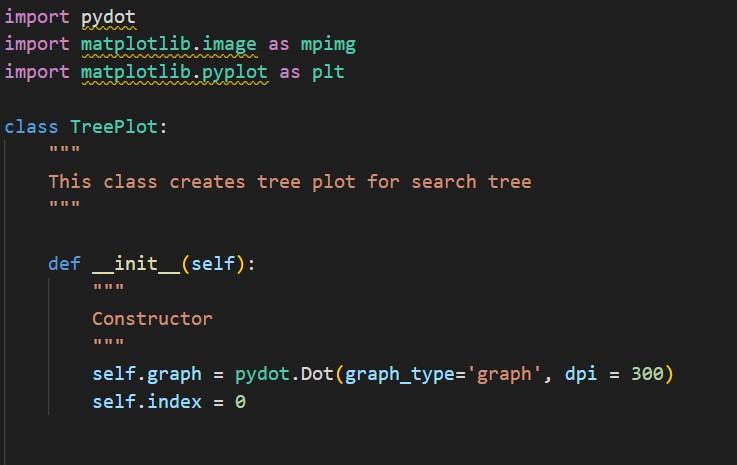Click the 'graph_type' argument
This screenshot has width=737, height=465.
pyautogui.click(x=400, y=374)
